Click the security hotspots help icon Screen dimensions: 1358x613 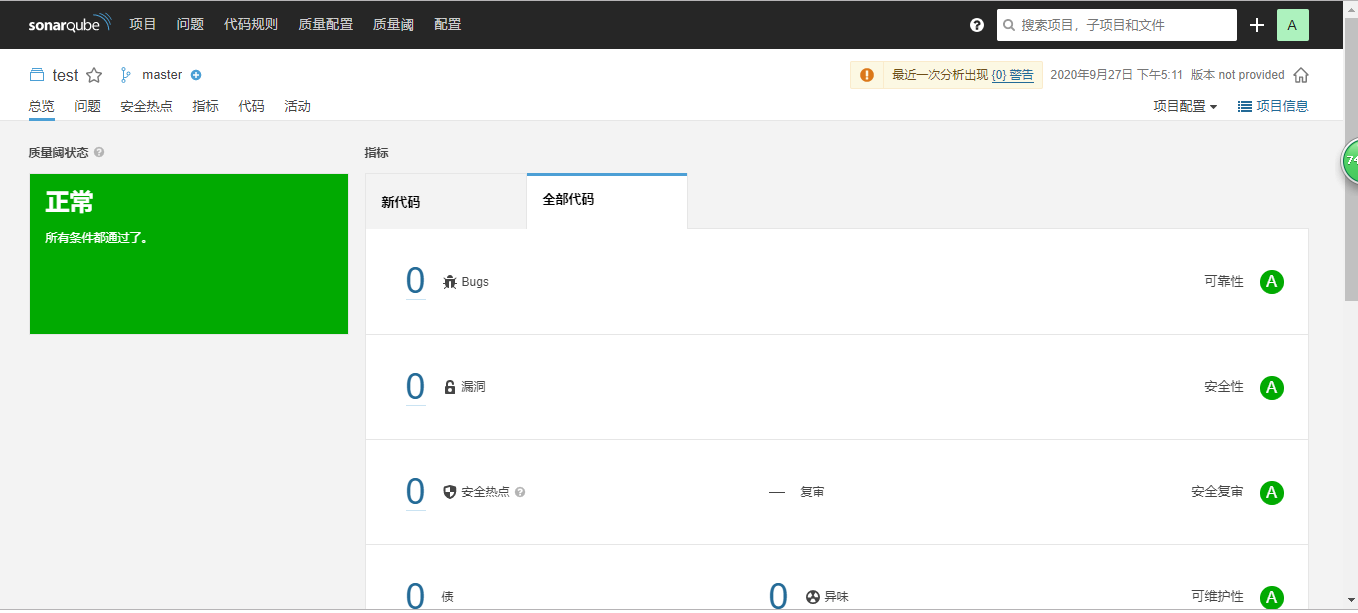(x=520, y=492)
